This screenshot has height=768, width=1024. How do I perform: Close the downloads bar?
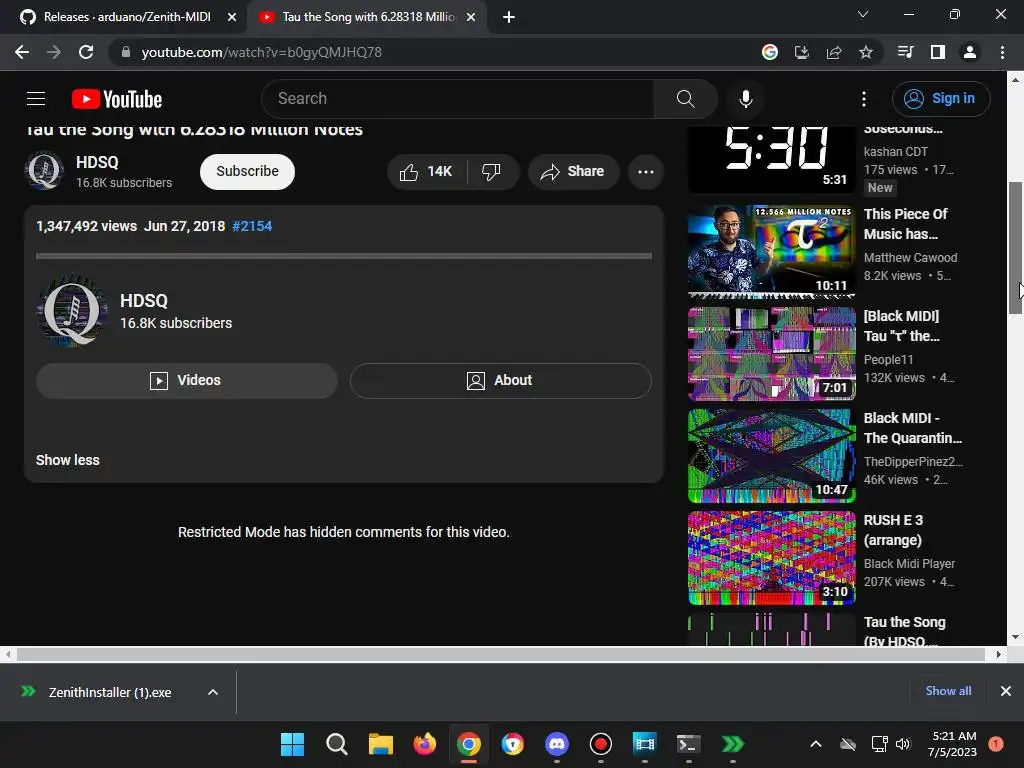(1005, 691)
